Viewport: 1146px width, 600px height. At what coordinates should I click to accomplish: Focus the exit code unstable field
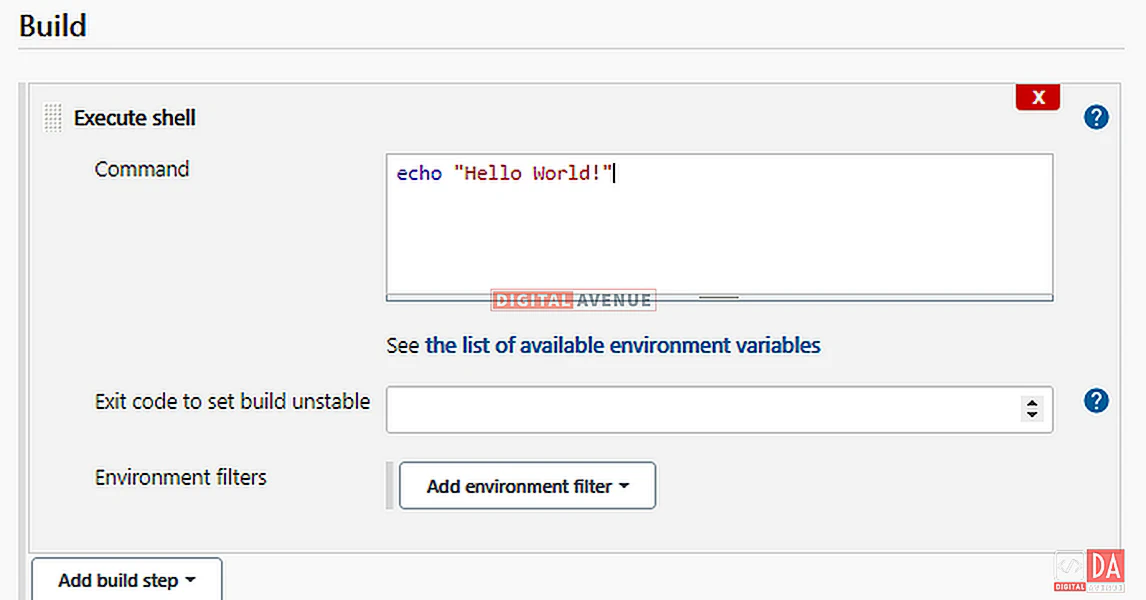coord(719,410)
